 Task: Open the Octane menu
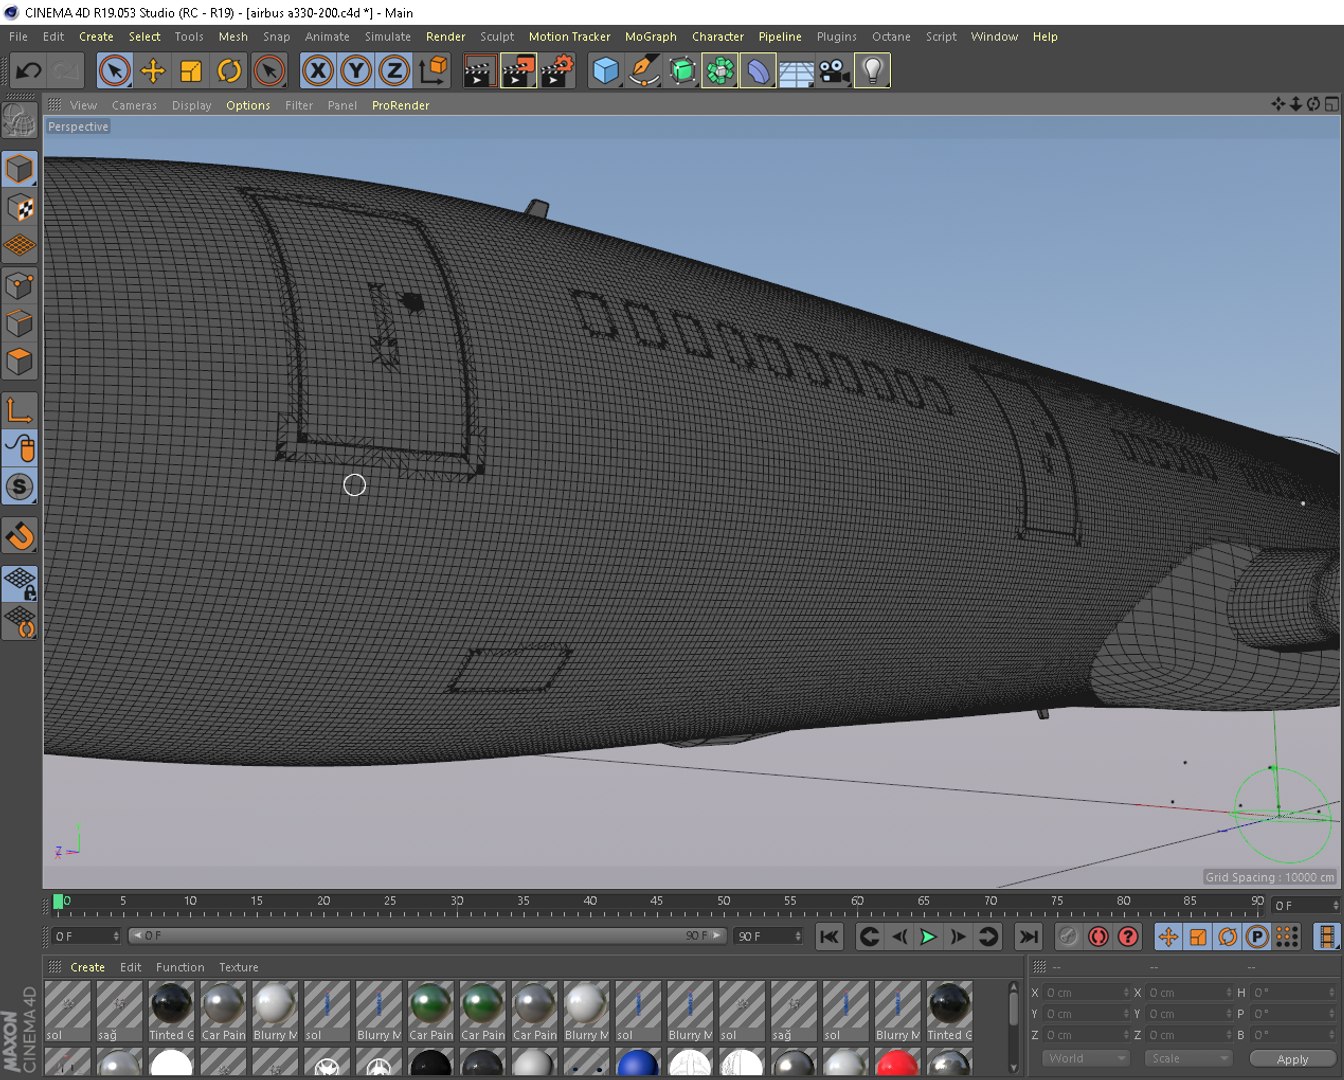click(891, 37)
